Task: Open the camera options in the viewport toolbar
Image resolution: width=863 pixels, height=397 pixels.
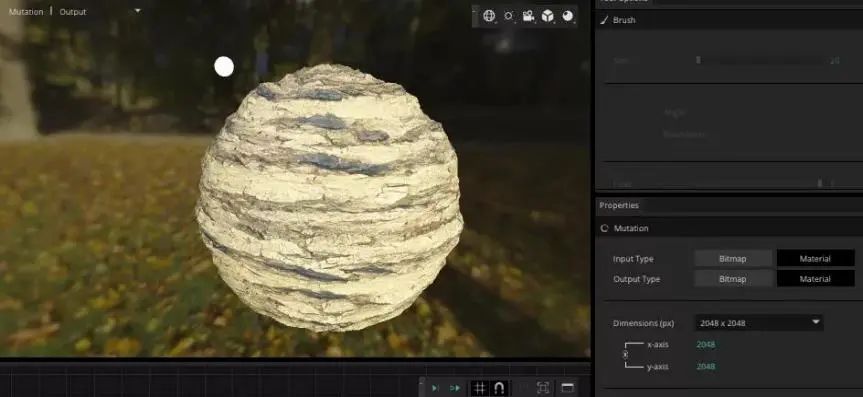Action: [528, 16]
